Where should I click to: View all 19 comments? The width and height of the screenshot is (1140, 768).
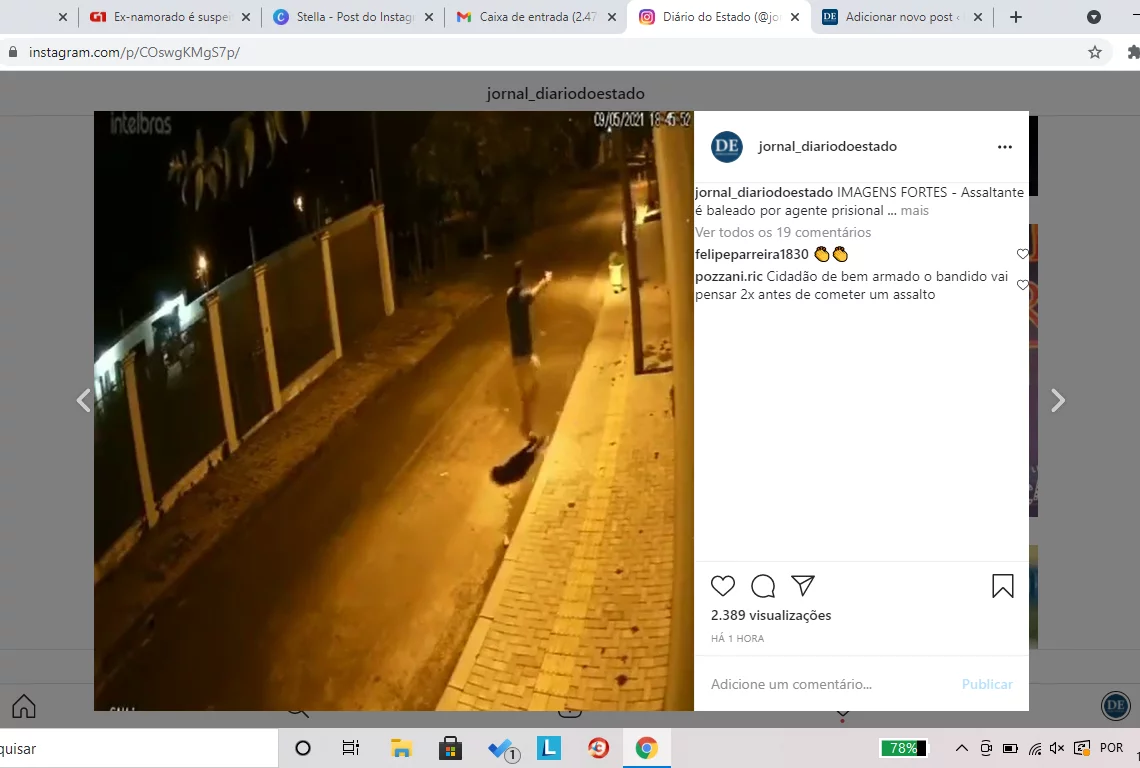(783, 232)
